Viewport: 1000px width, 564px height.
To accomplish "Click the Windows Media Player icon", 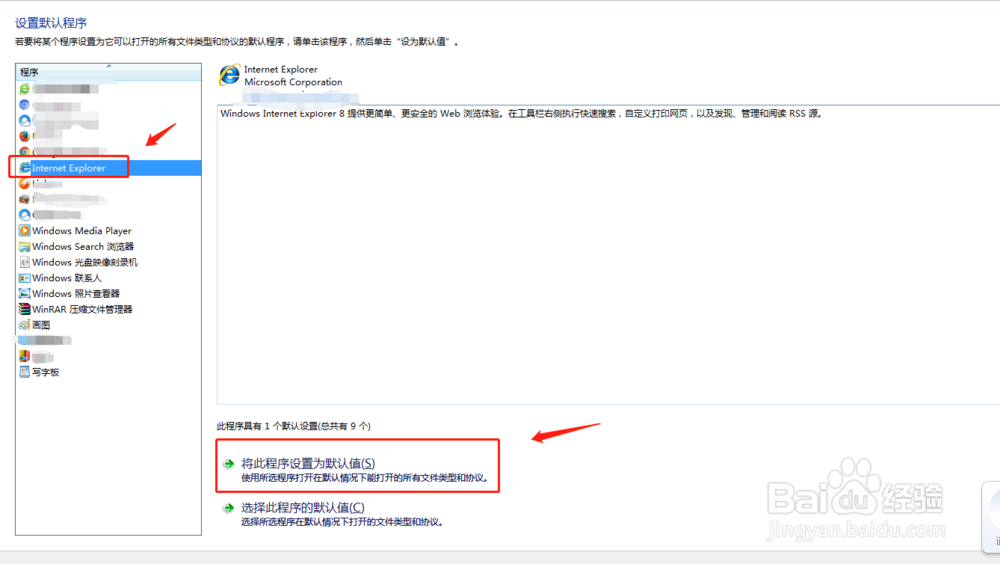I will coord(24,230).
